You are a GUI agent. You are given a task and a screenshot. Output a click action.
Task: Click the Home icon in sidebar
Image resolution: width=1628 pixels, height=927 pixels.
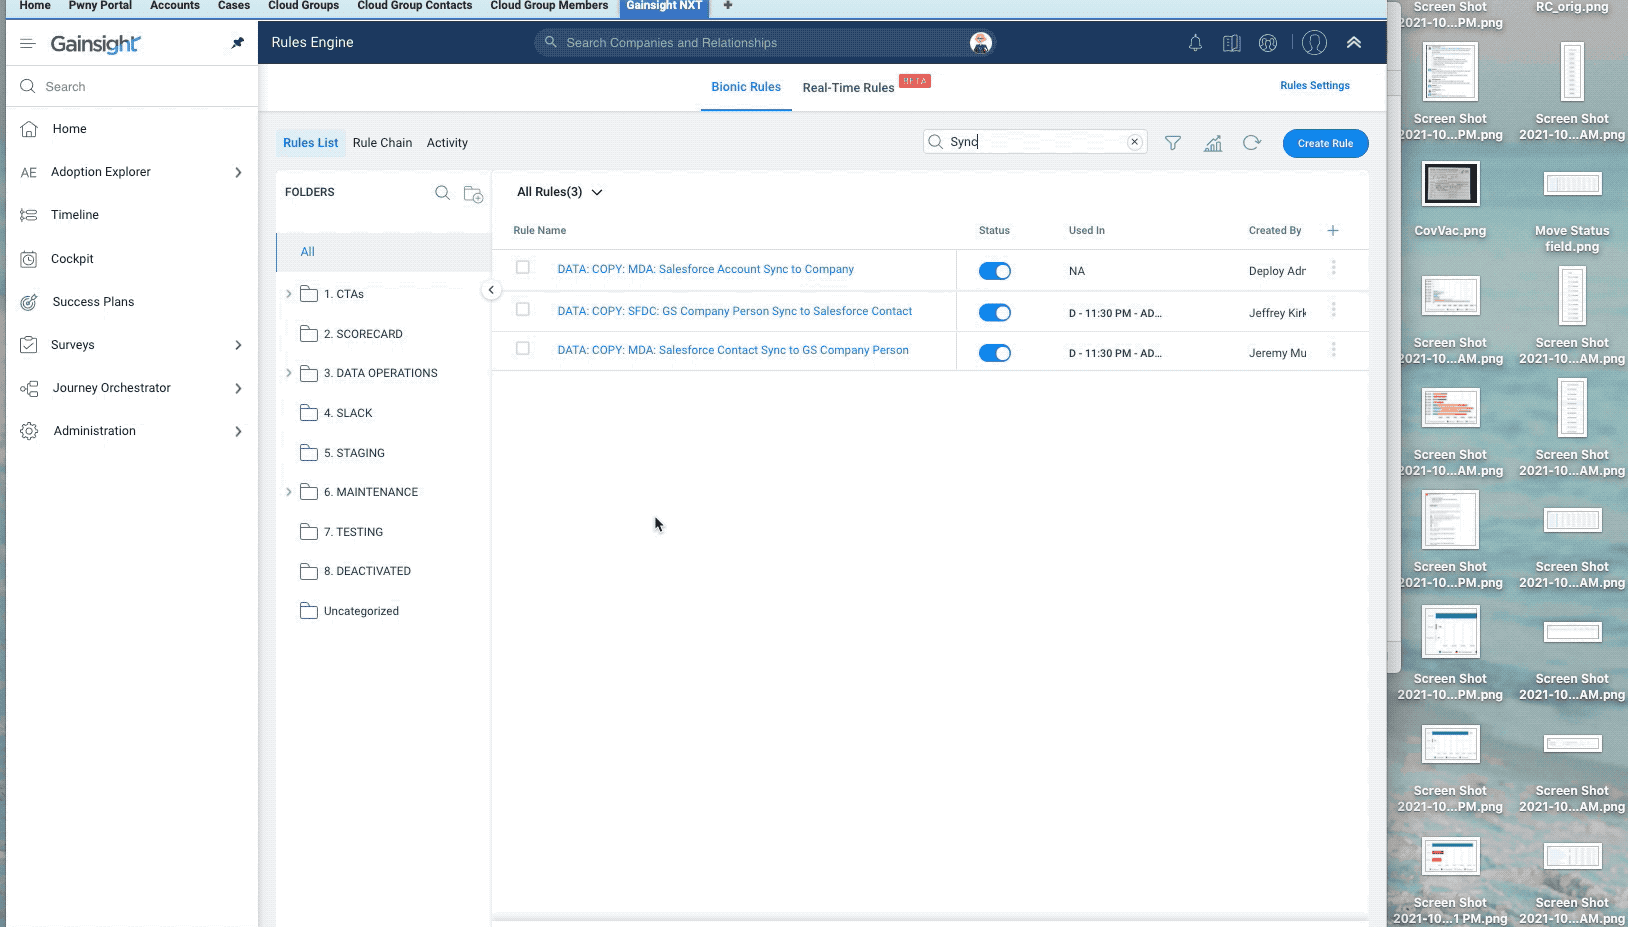point(29,129)
